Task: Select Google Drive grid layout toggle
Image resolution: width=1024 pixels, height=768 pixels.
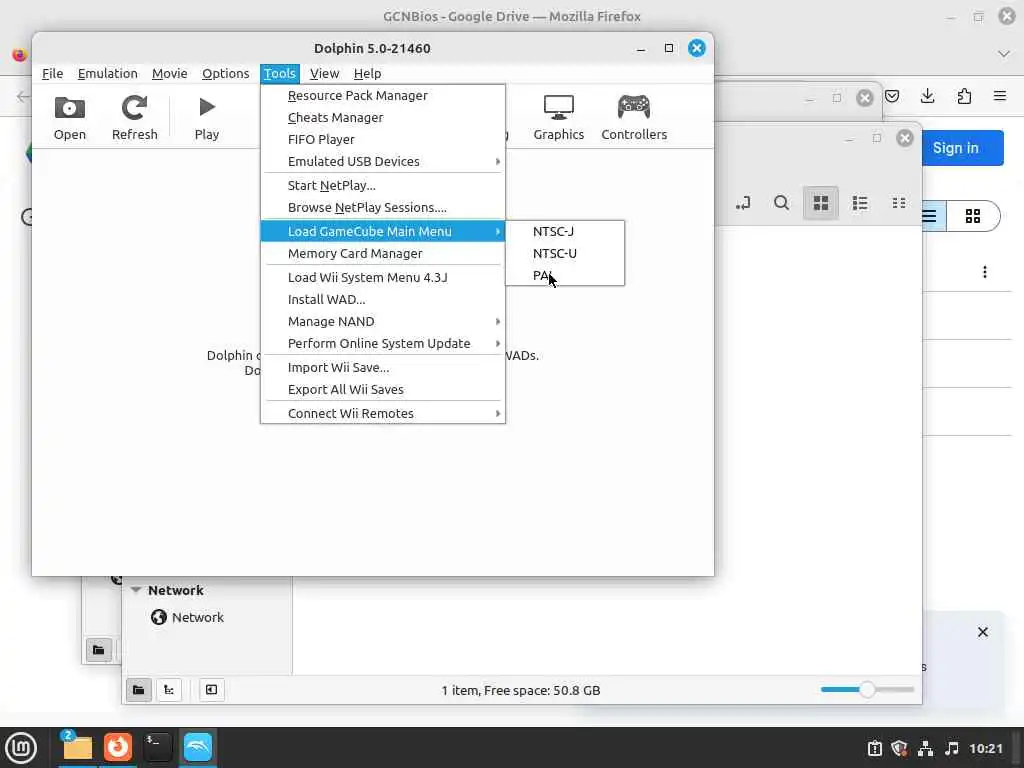Action: pos(973,216)
